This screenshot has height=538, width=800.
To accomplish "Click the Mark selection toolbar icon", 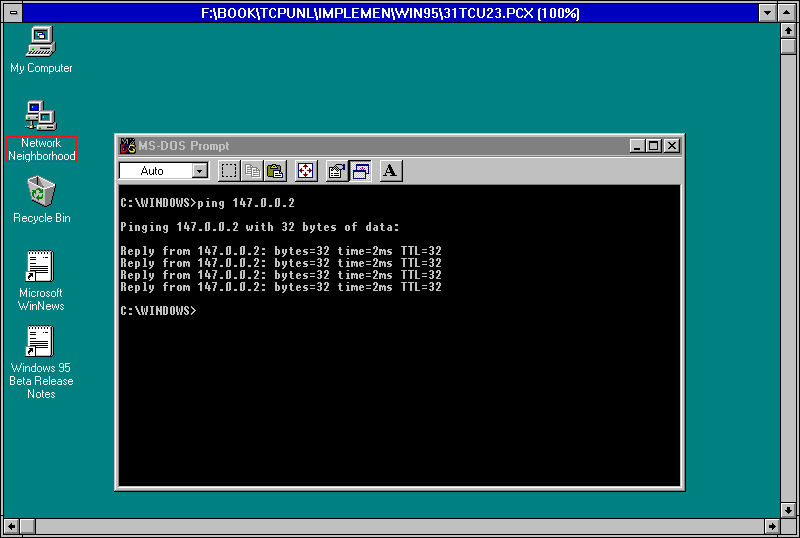I will tap(229, 171).
